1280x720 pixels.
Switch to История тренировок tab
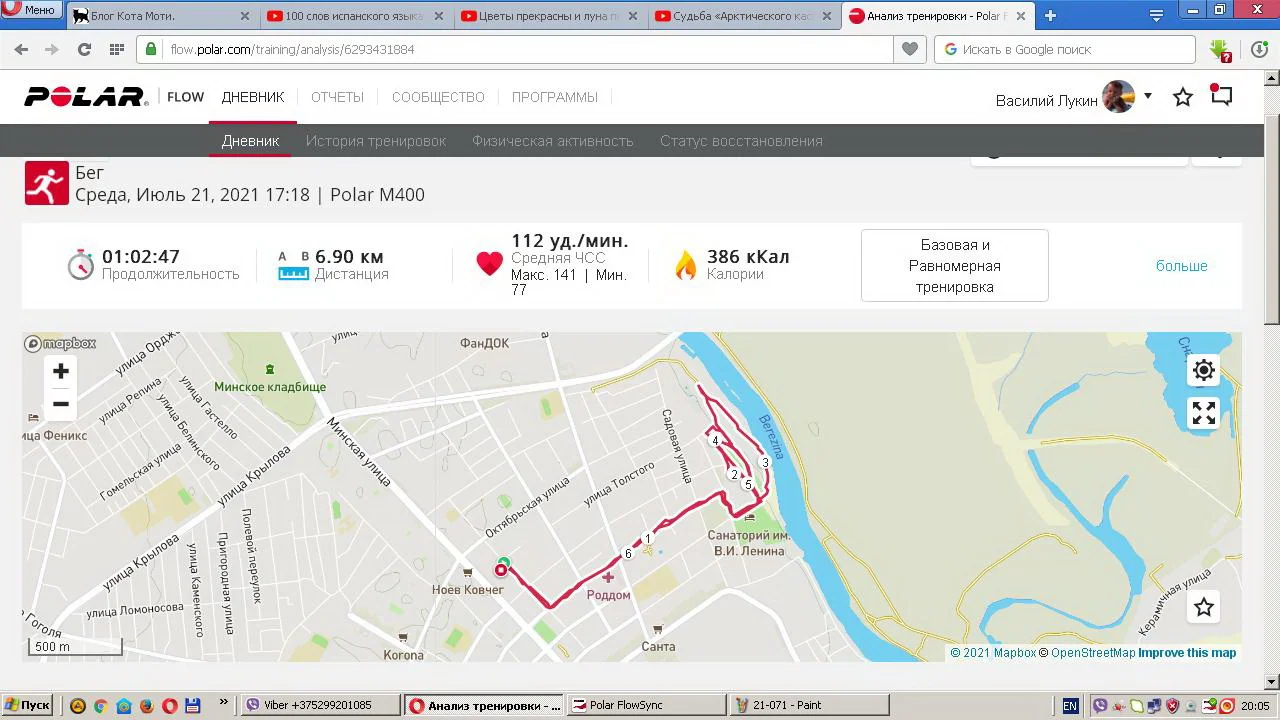[x=376, y=141]
